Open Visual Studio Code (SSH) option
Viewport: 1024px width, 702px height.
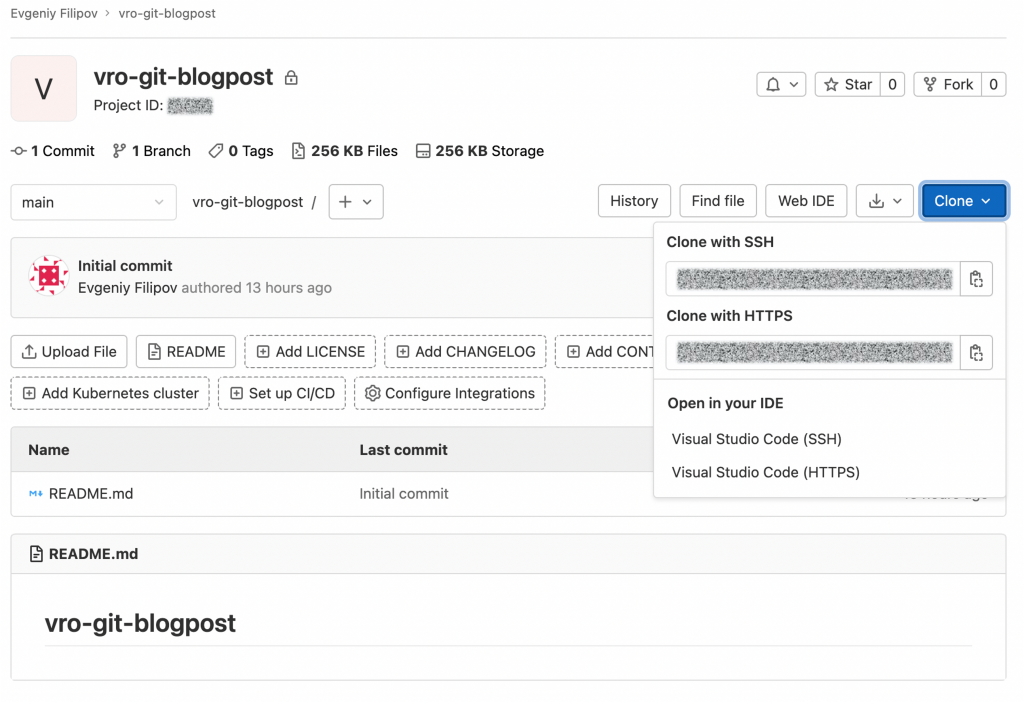pos(756,439)
